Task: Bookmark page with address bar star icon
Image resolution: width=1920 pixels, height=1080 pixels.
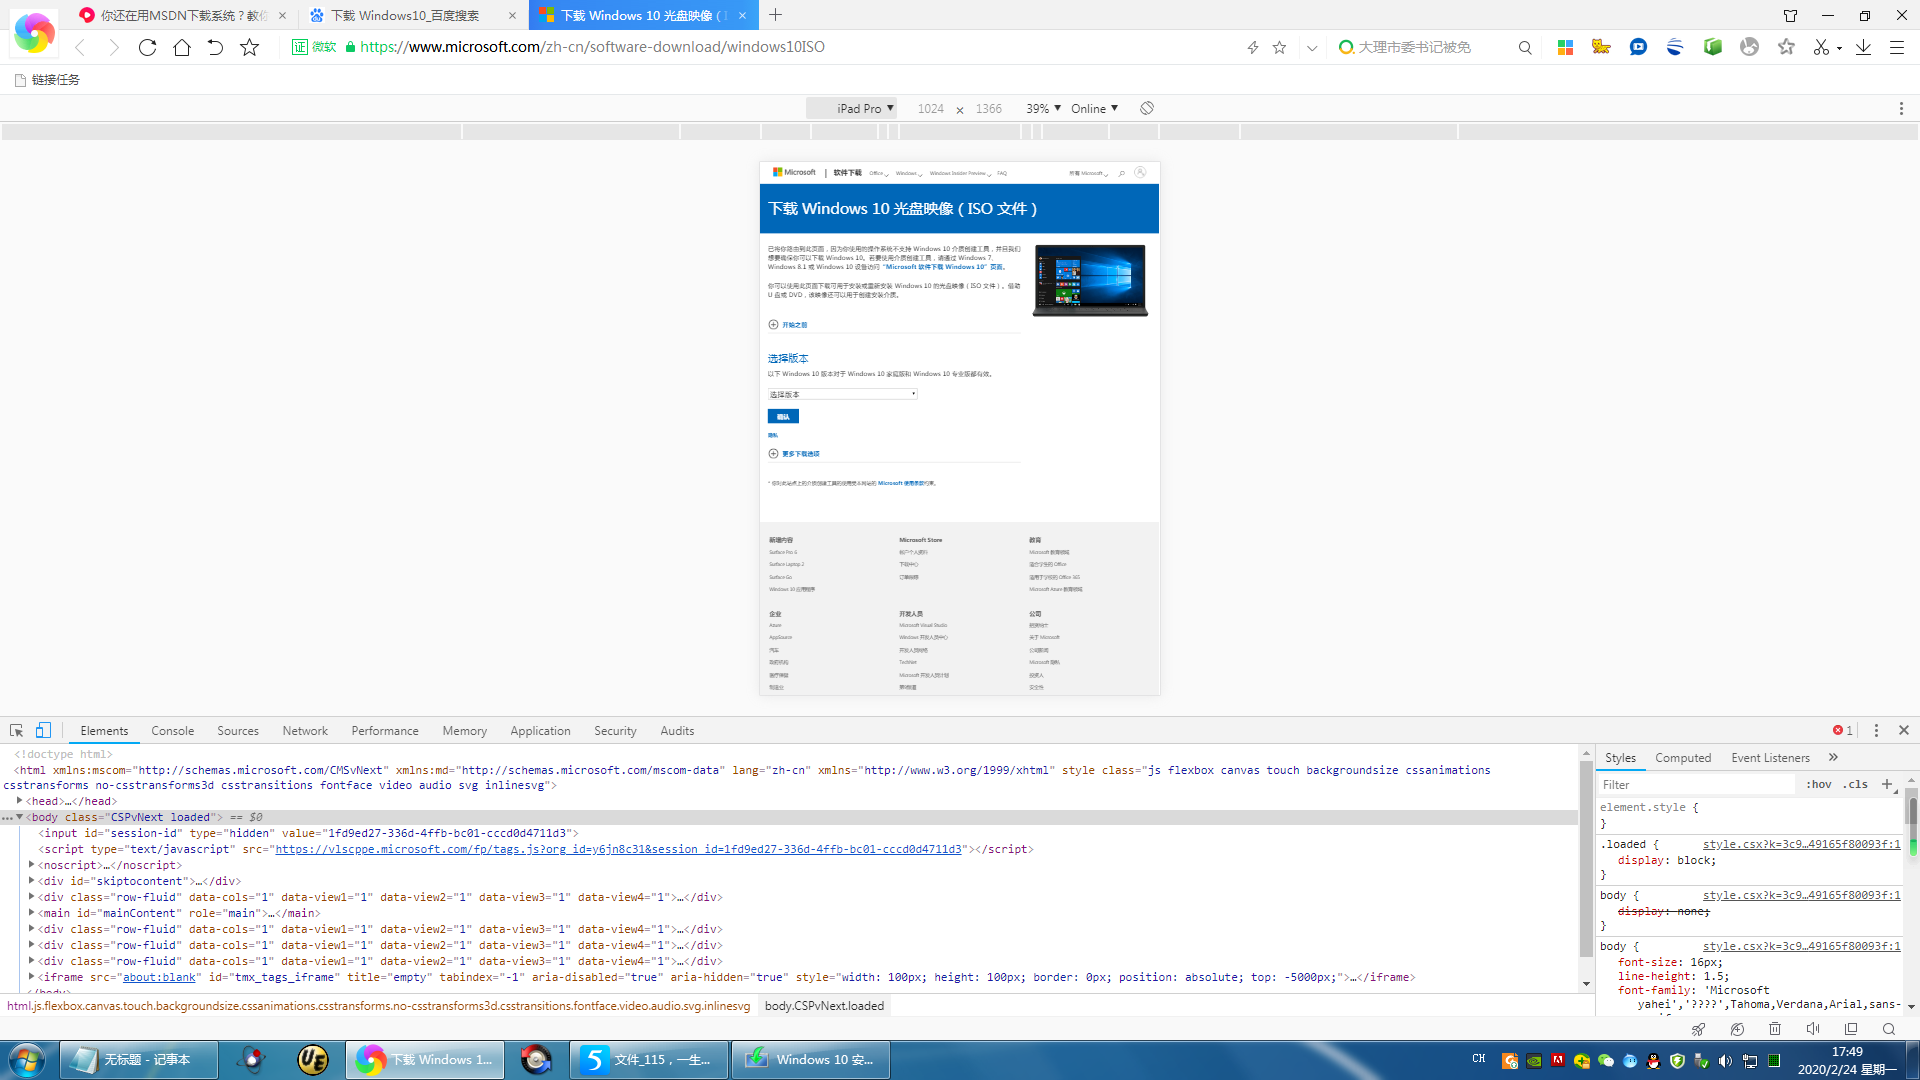Action: pyautogui.click(x=1279, y=47)
